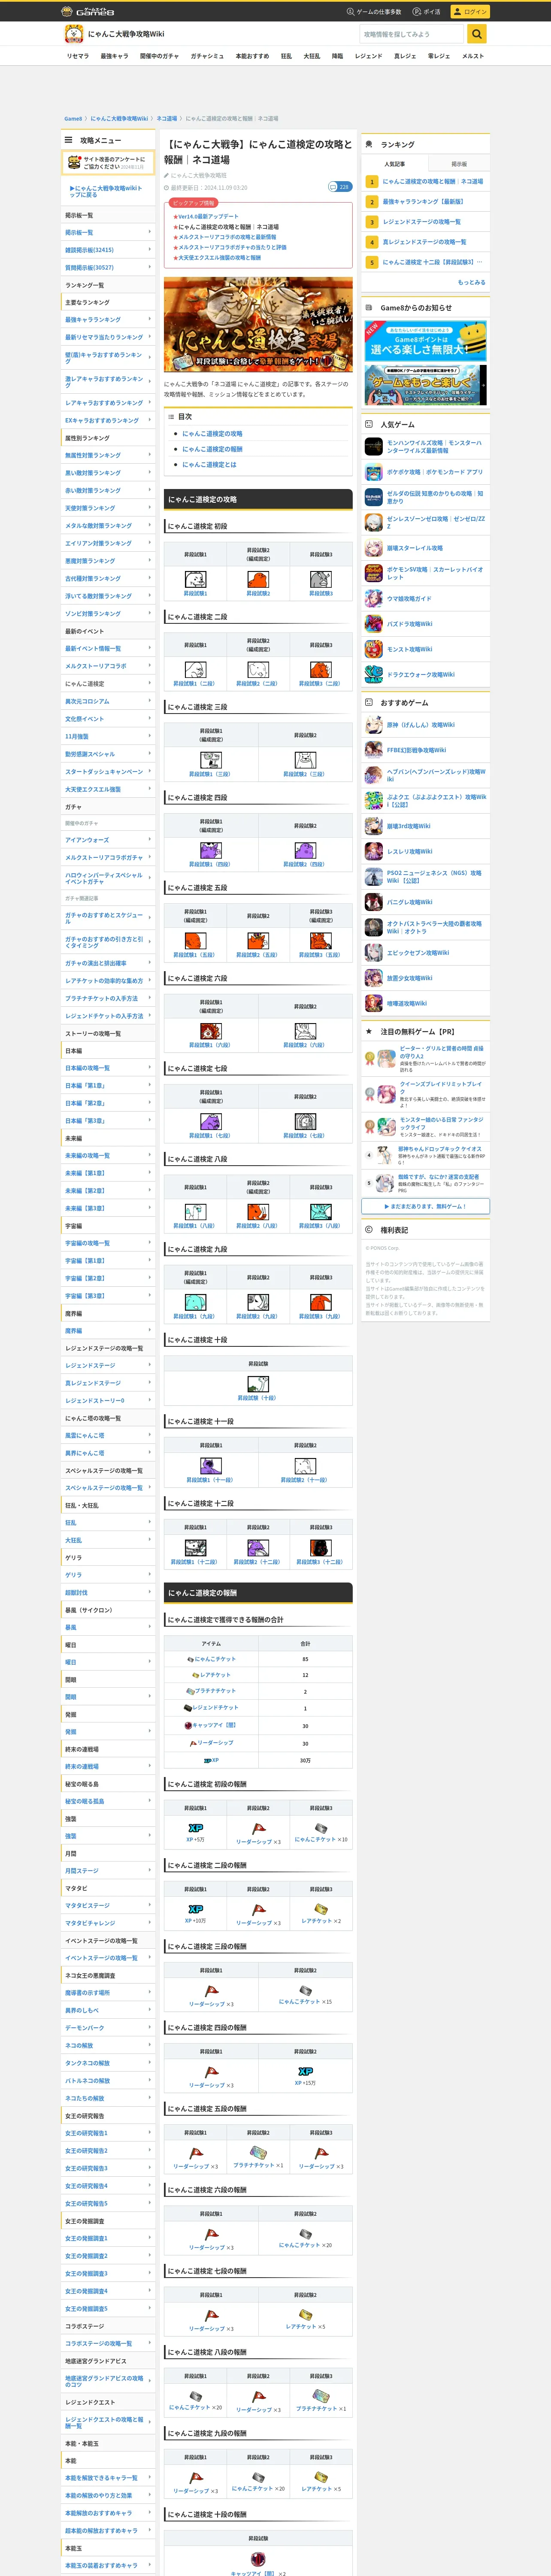Click the ネコ道場 breadcrumb link

pos(167,119)
